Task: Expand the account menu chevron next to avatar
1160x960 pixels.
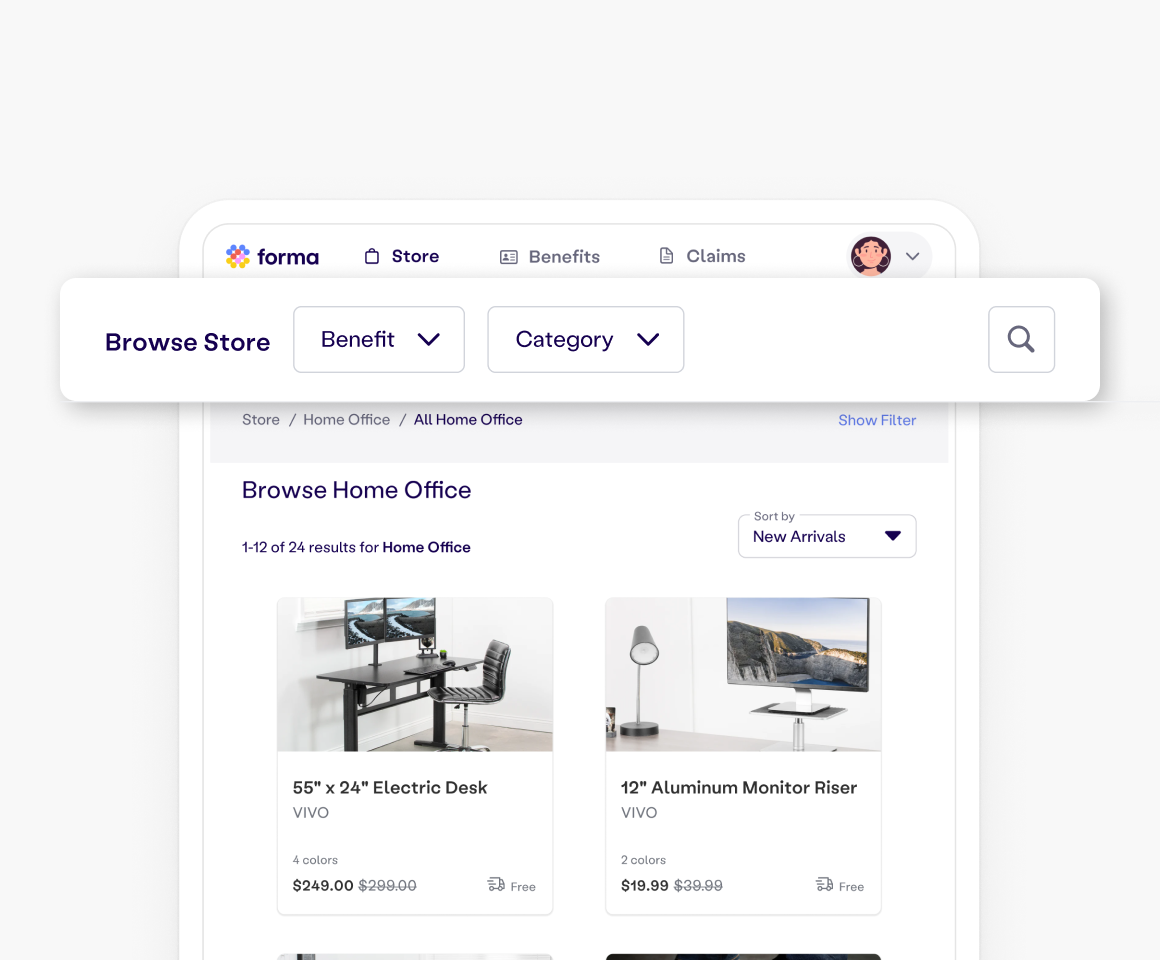Action: [912, 257]
